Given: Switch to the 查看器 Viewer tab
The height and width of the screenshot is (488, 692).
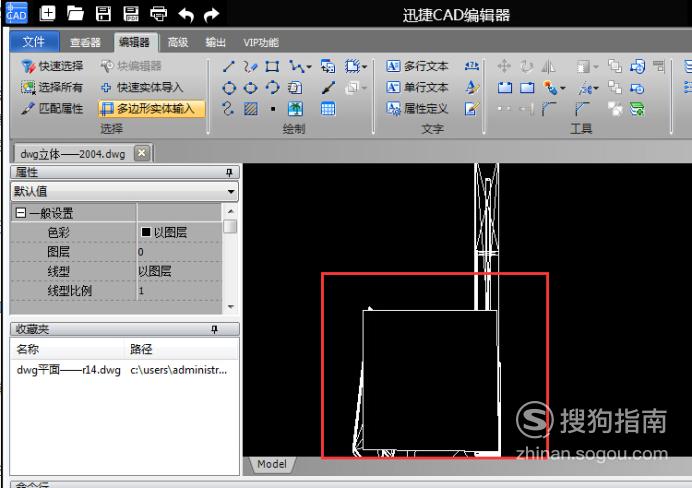Looking at the screenshot, I should click(x=85, y=42).
